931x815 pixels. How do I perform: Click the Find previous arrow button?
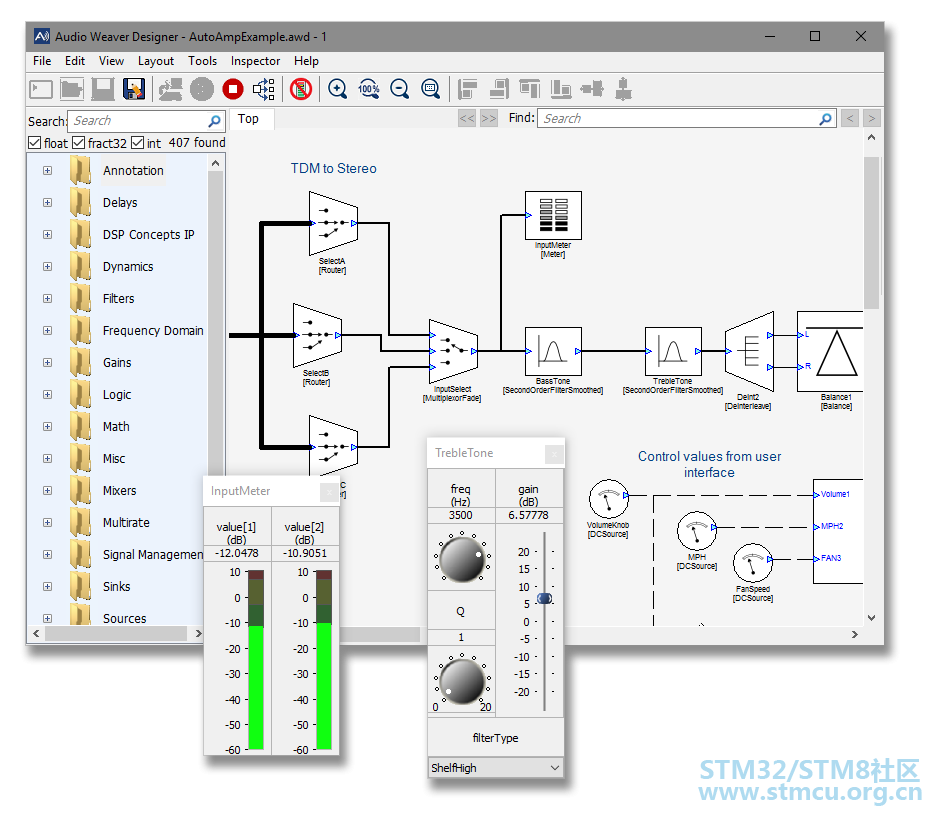point(850,119)
